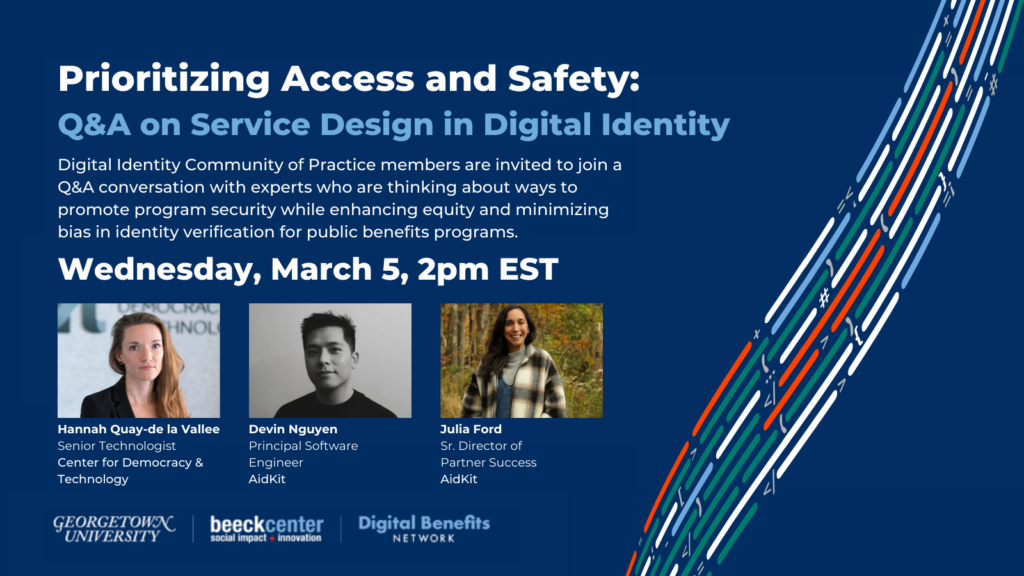Select the "Q&A on Service Design" subtitle
The width and height of the screenshot is (1024, 576).
click(x=393, y=125)
